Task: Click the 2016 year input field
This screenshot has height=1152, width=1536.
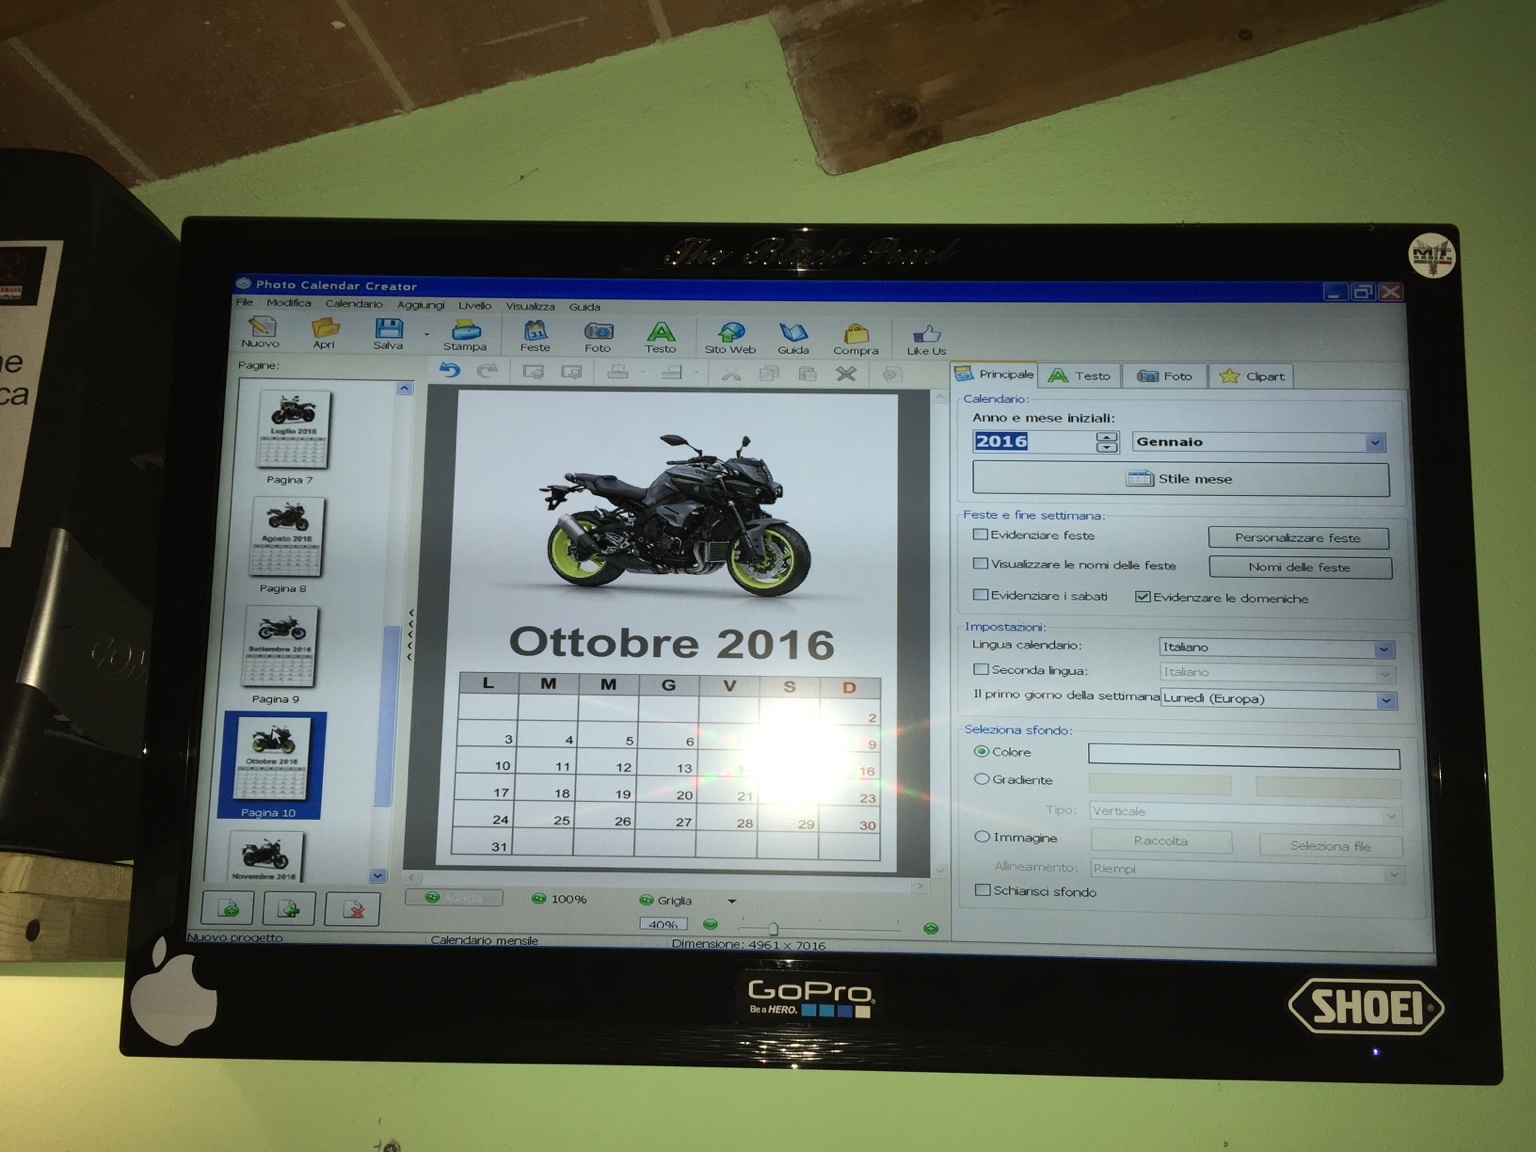Action: [1033, 441]
